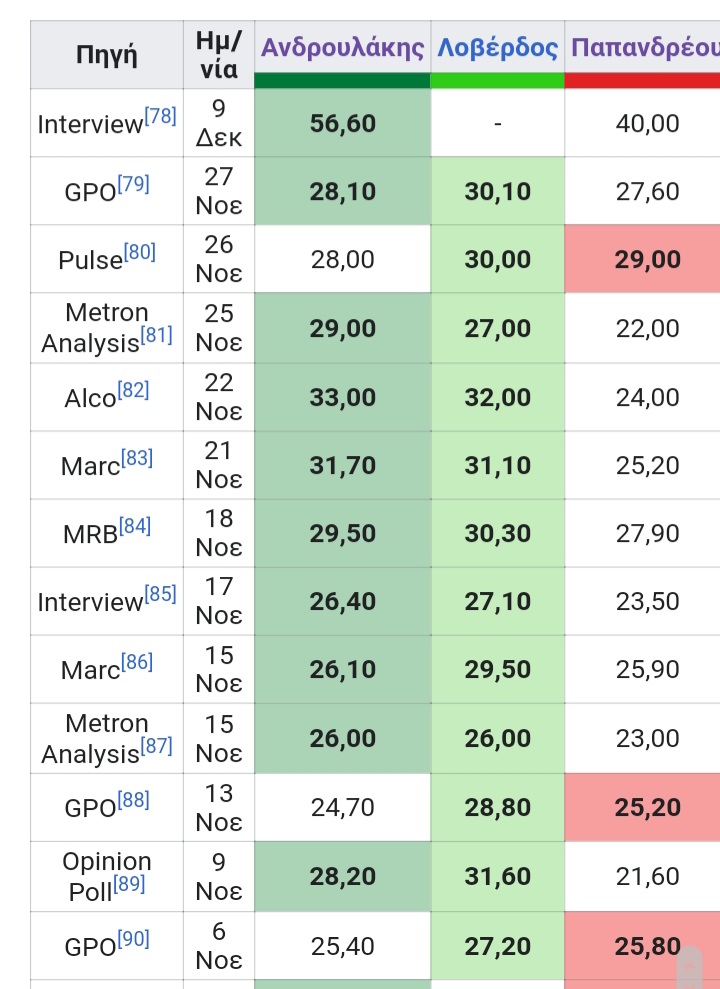The image size is (720, 989).
Task: Open the Λοβέρδος candidate link
Action: [497, 48]
